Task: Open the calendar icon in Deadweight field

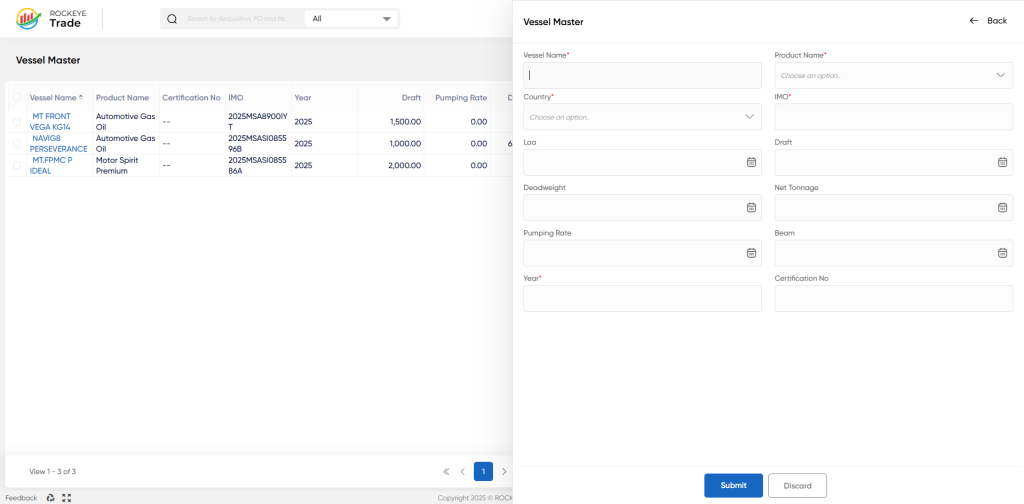Action: point(751,208)
